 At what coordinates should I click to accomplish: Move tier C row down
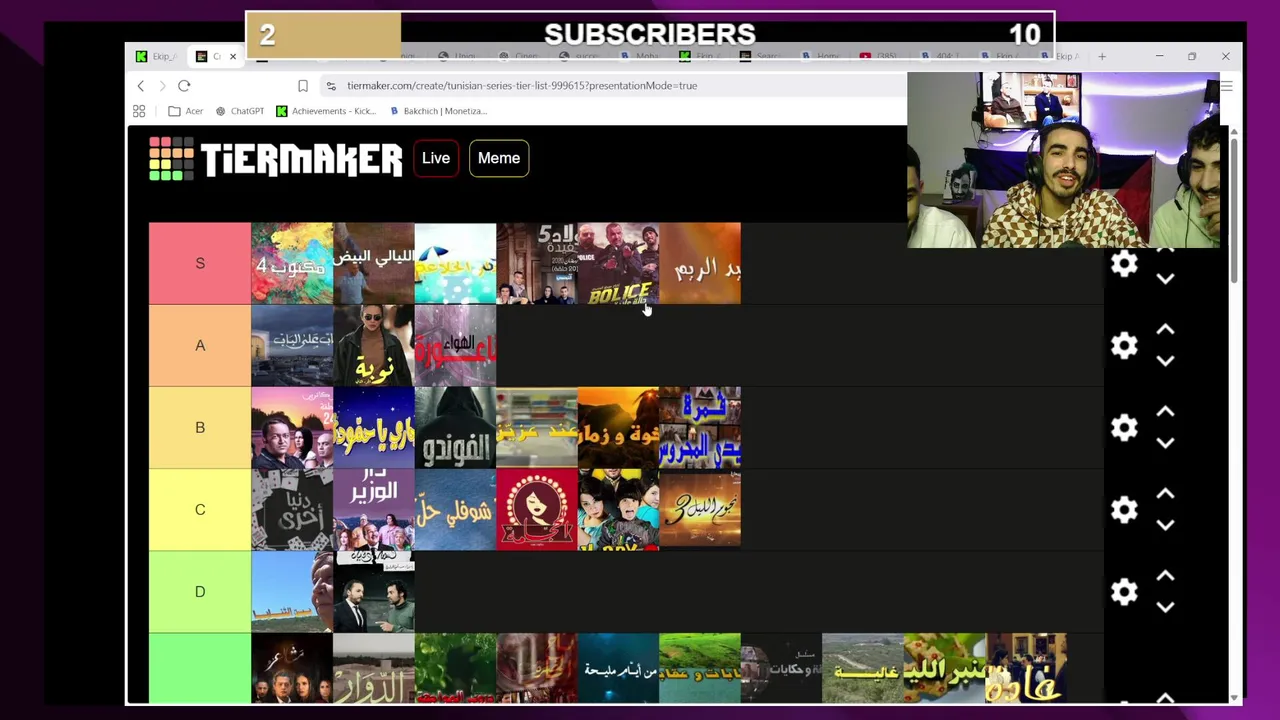1165,525
